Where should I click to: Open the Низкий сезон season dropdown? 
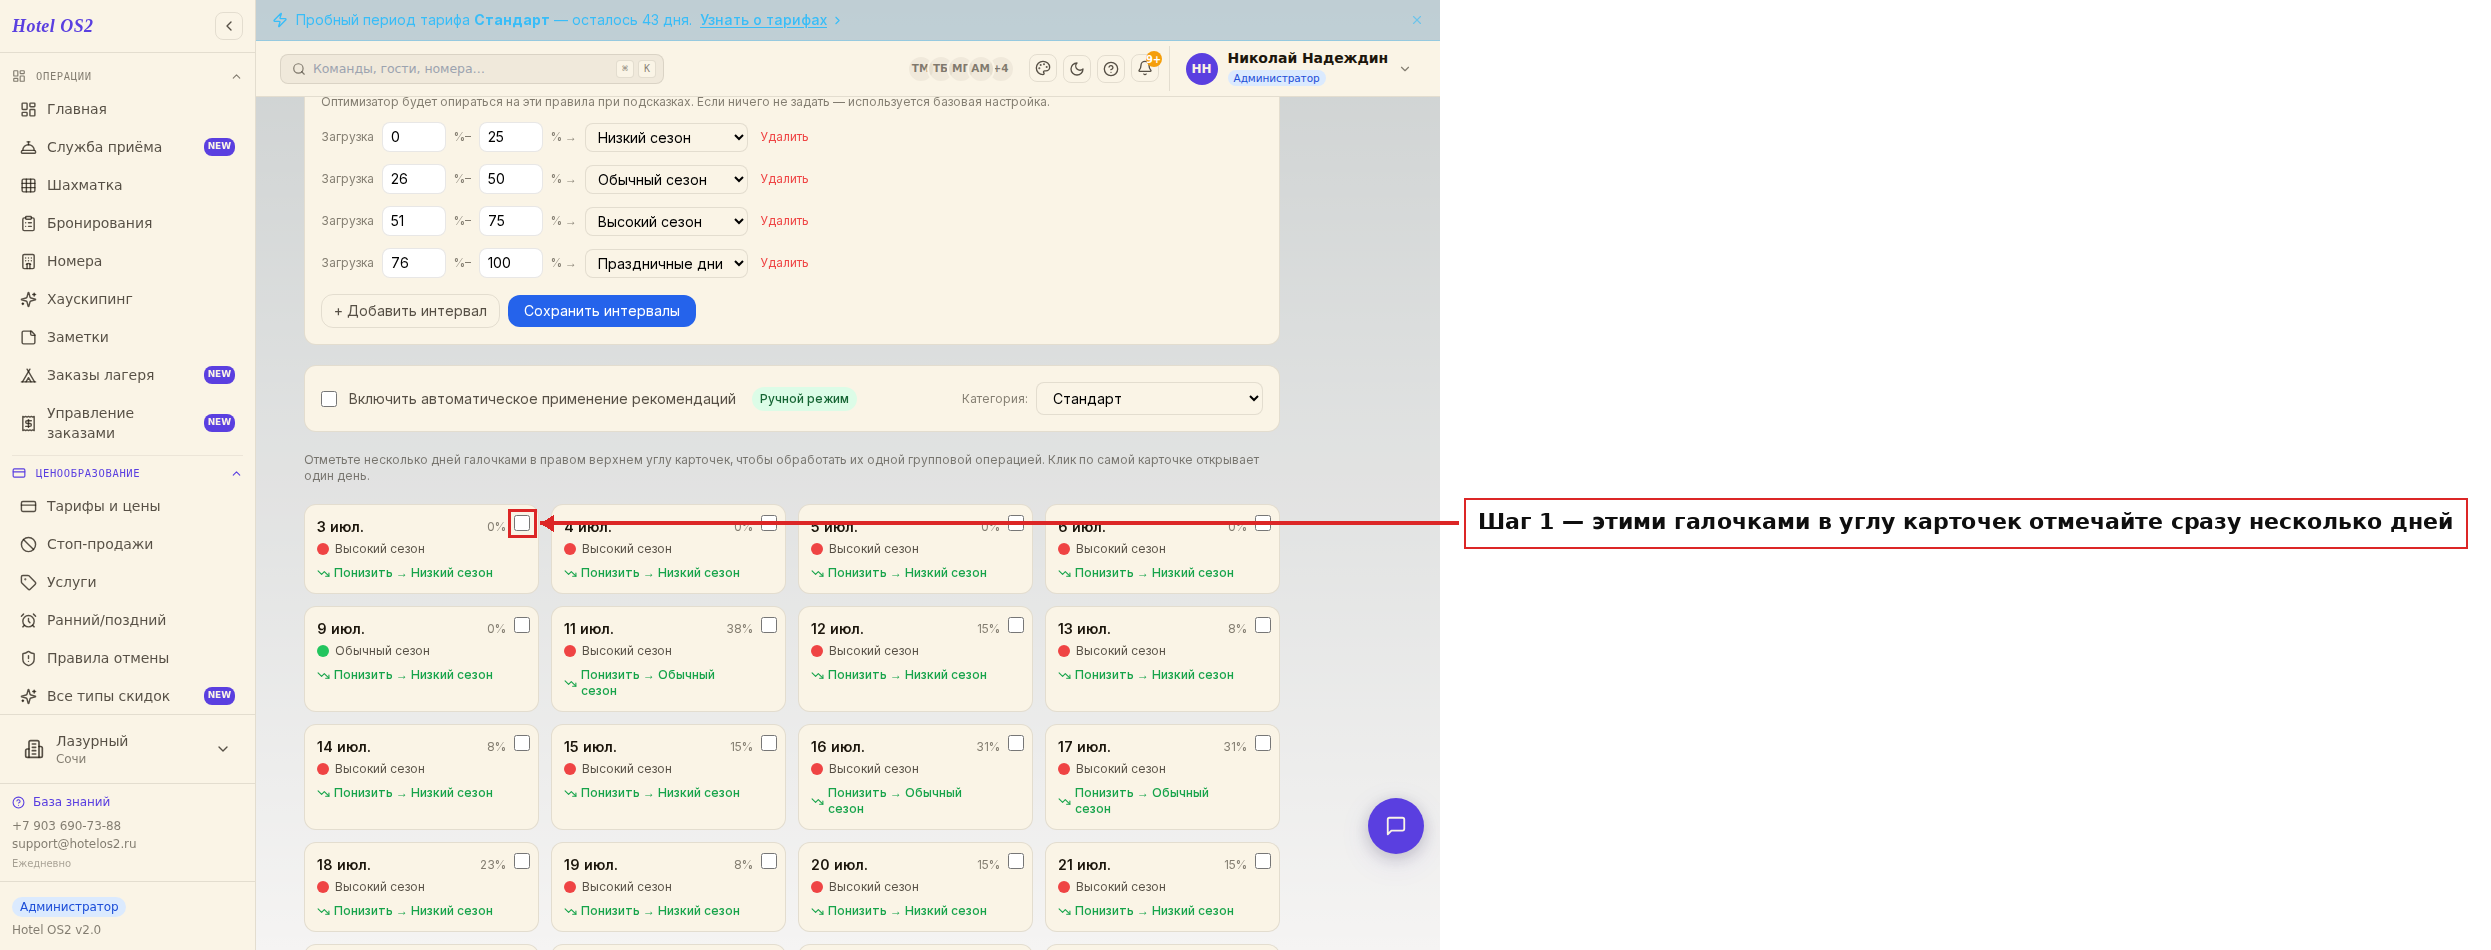coord(666,138)
